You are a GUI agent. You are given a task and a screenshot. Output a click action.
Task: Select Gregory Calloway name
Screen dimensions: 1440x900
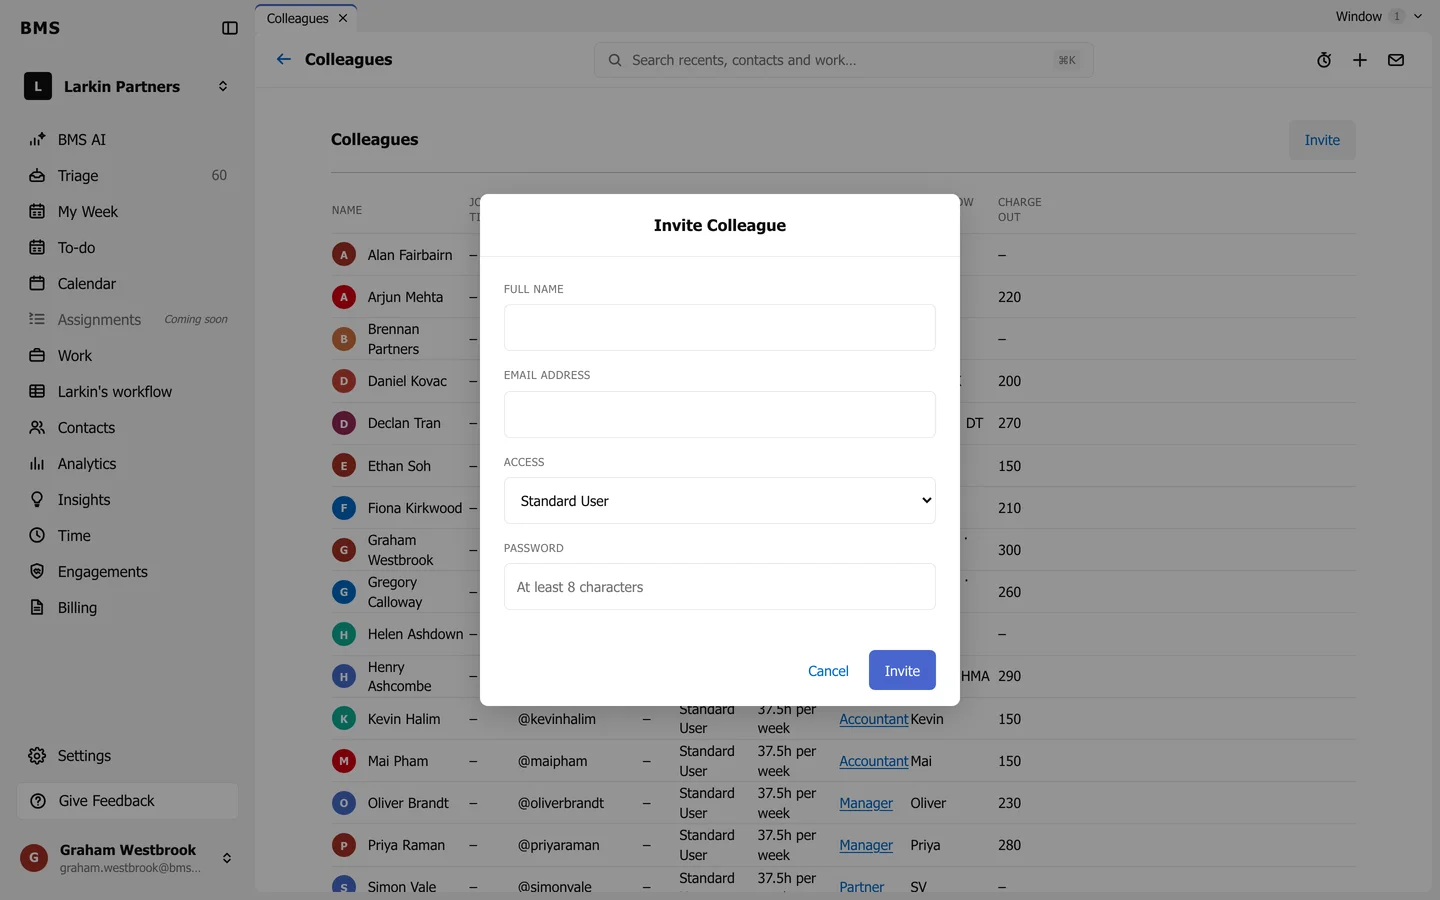click(395, 592)
